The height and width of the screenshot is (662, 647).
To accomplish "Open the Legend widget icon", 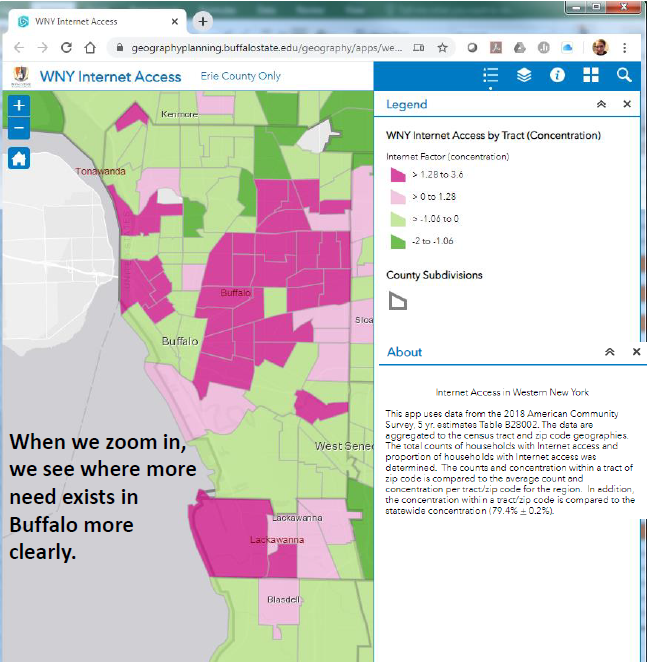I will (490, 75).
